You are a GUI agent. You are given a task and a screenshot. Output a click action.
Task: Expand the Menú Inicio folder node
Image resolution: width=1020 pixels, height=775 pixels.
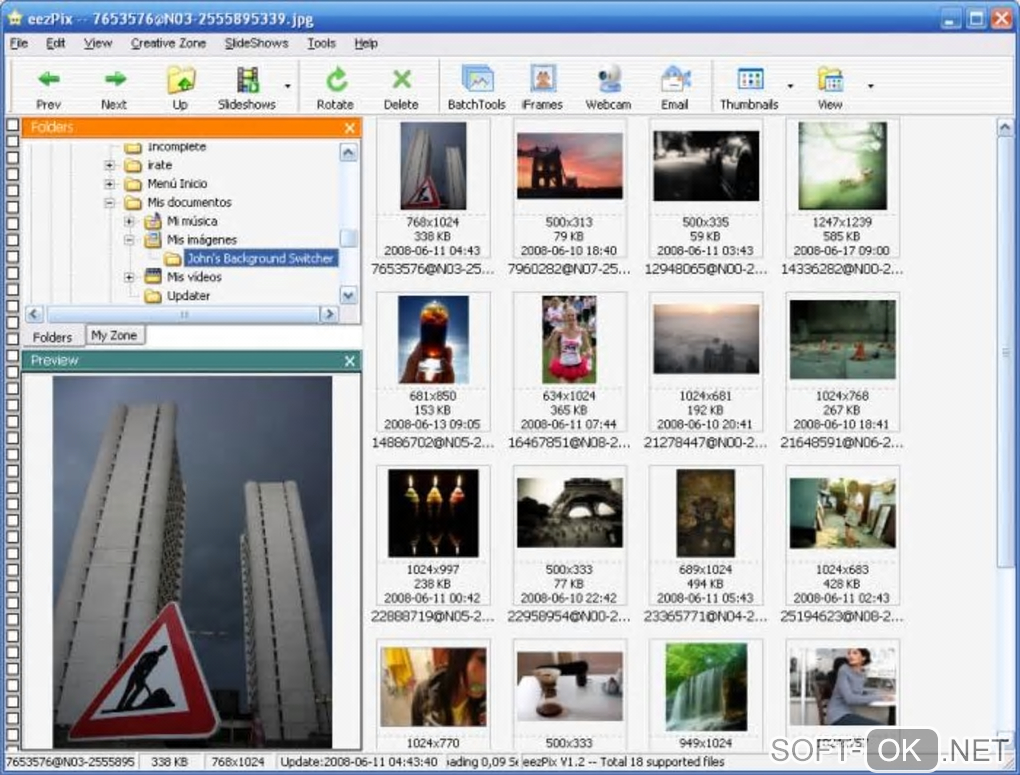click(109, 184)
